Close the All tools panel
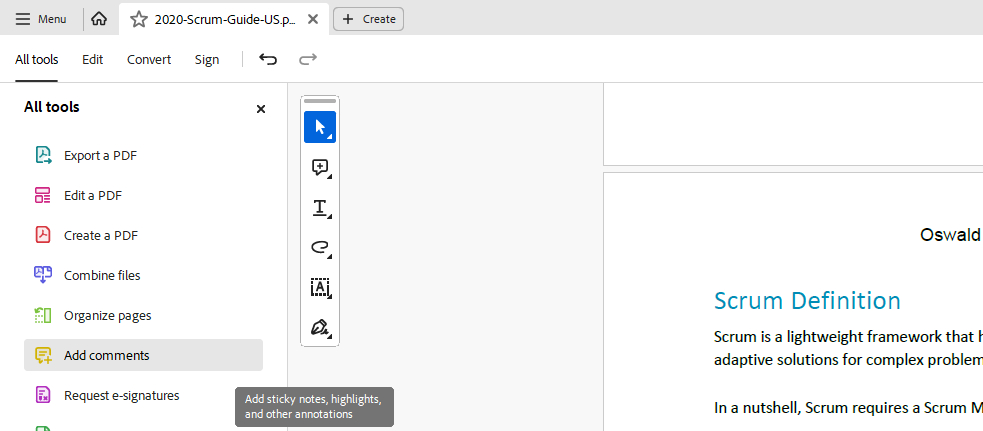 click(x=261, y=109)
